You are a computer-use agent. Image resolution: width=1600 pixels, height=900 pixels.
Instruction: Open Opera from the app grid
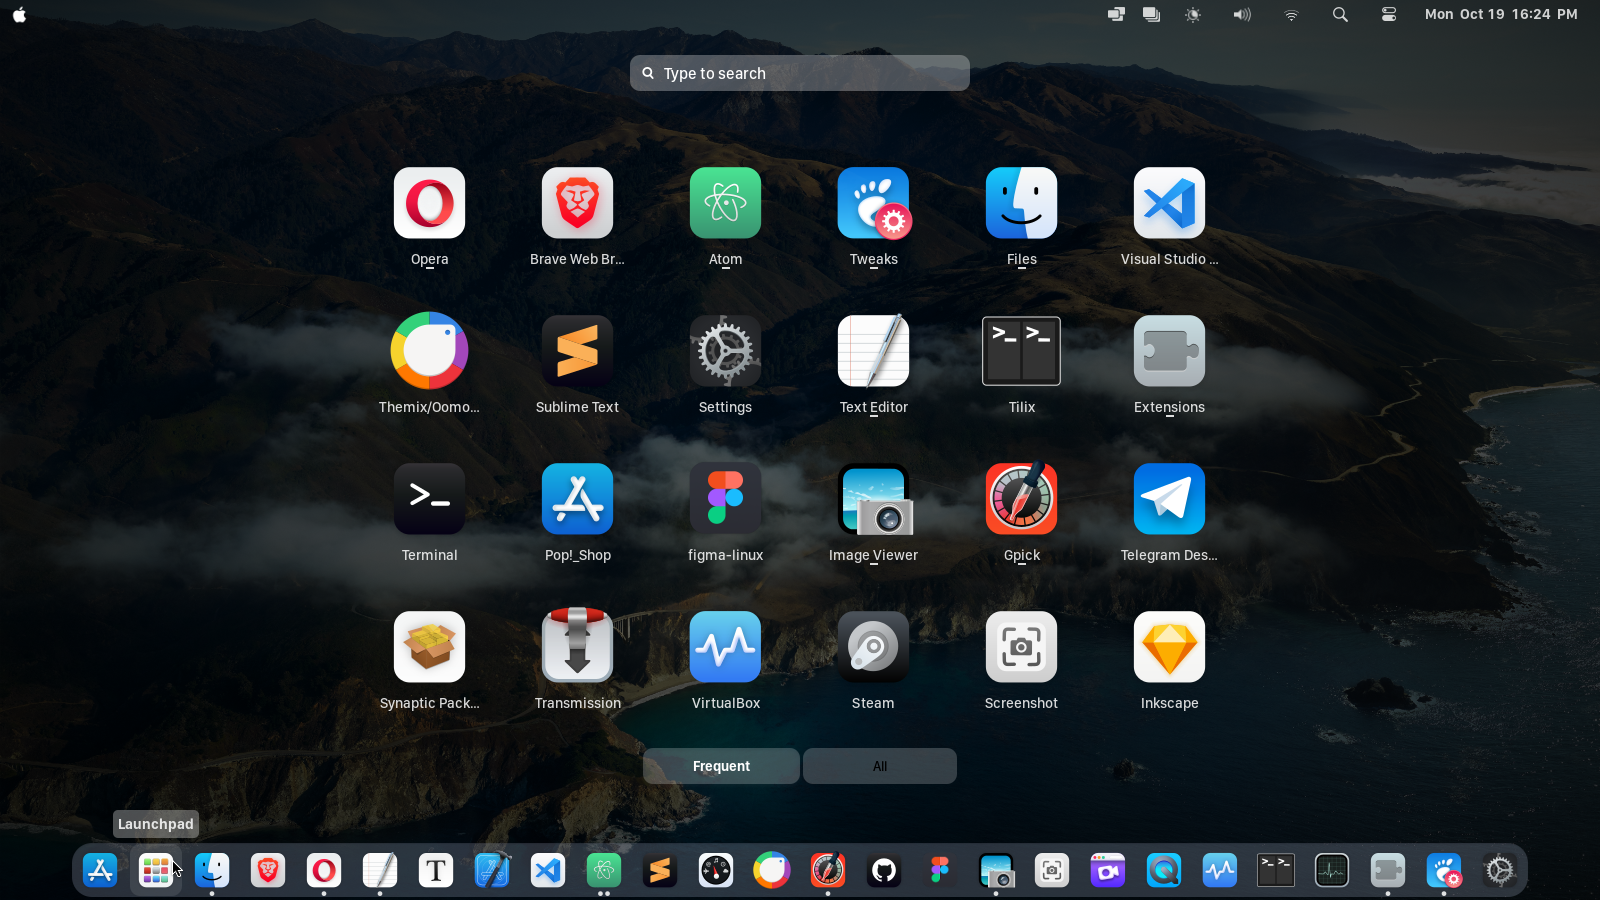429,203
